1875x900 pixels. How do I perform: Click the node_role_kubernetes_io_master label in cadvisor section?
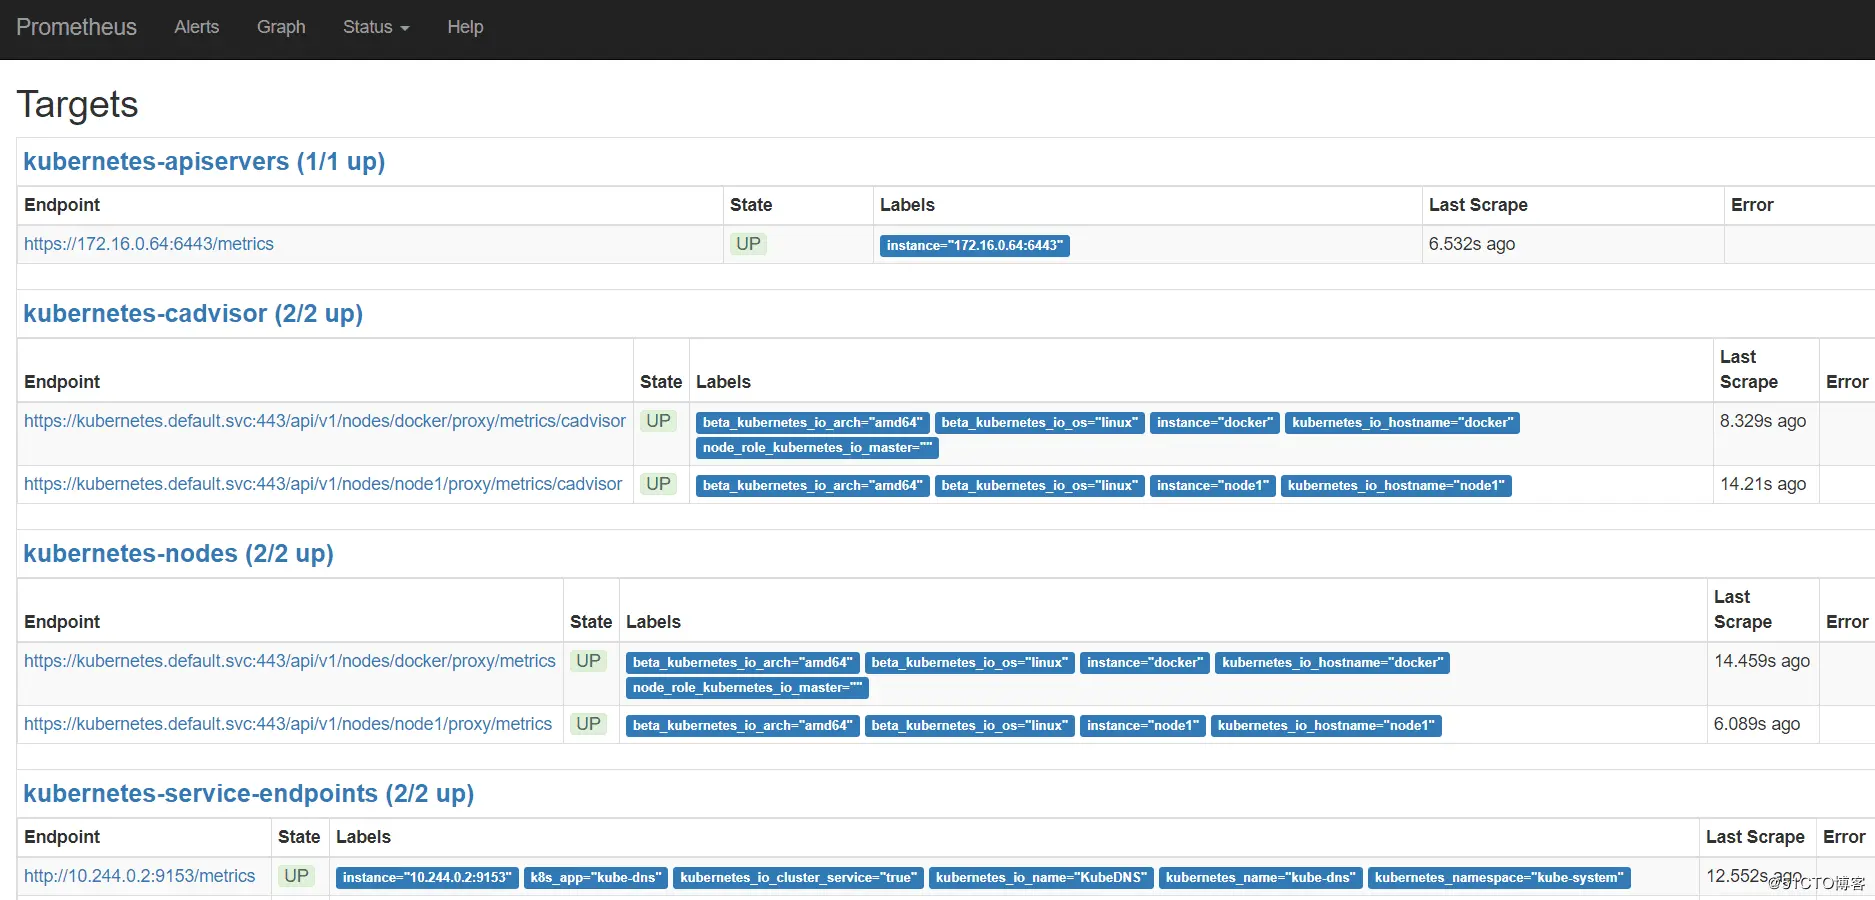click(x=817, y=448)
